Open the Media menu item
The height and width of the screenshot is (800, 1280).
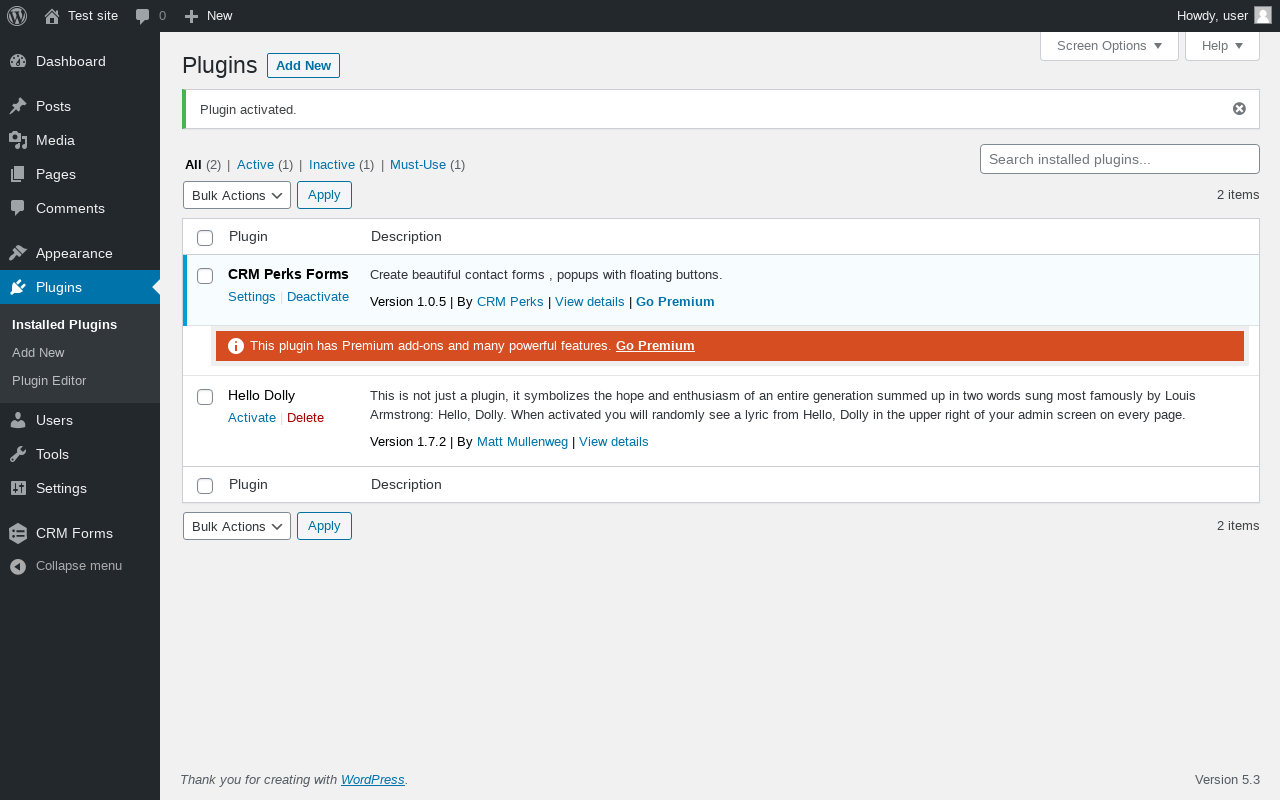80,140
